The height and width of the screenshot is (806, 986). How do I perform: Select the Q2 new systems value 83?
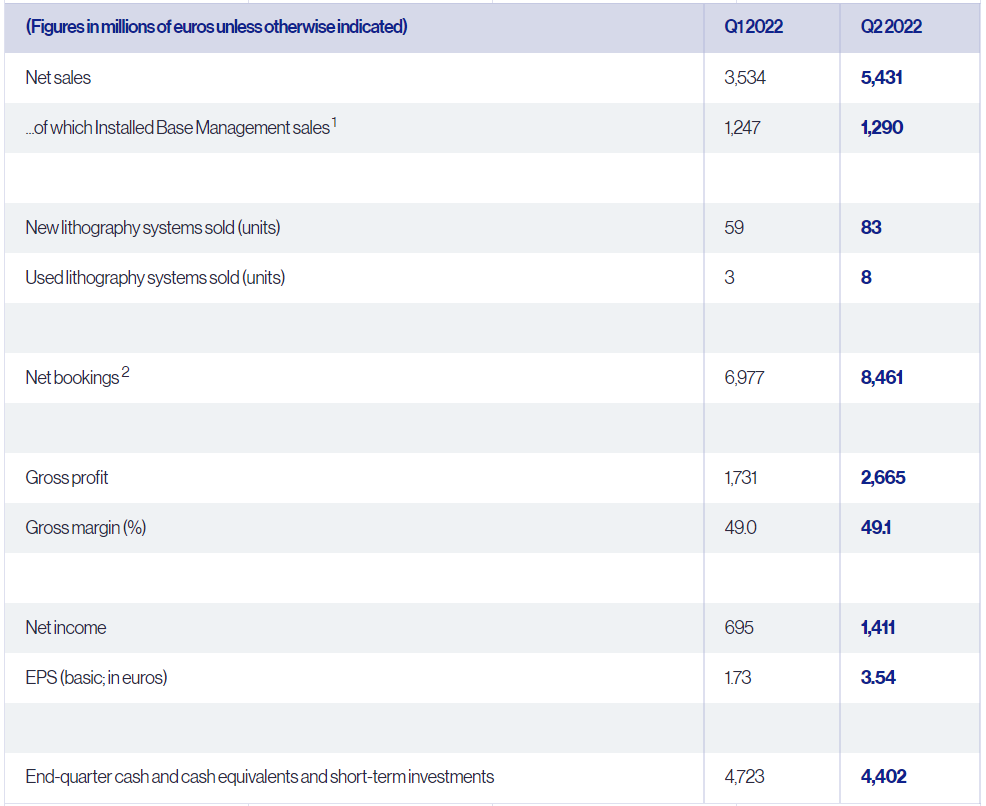[x=871, y=228]
